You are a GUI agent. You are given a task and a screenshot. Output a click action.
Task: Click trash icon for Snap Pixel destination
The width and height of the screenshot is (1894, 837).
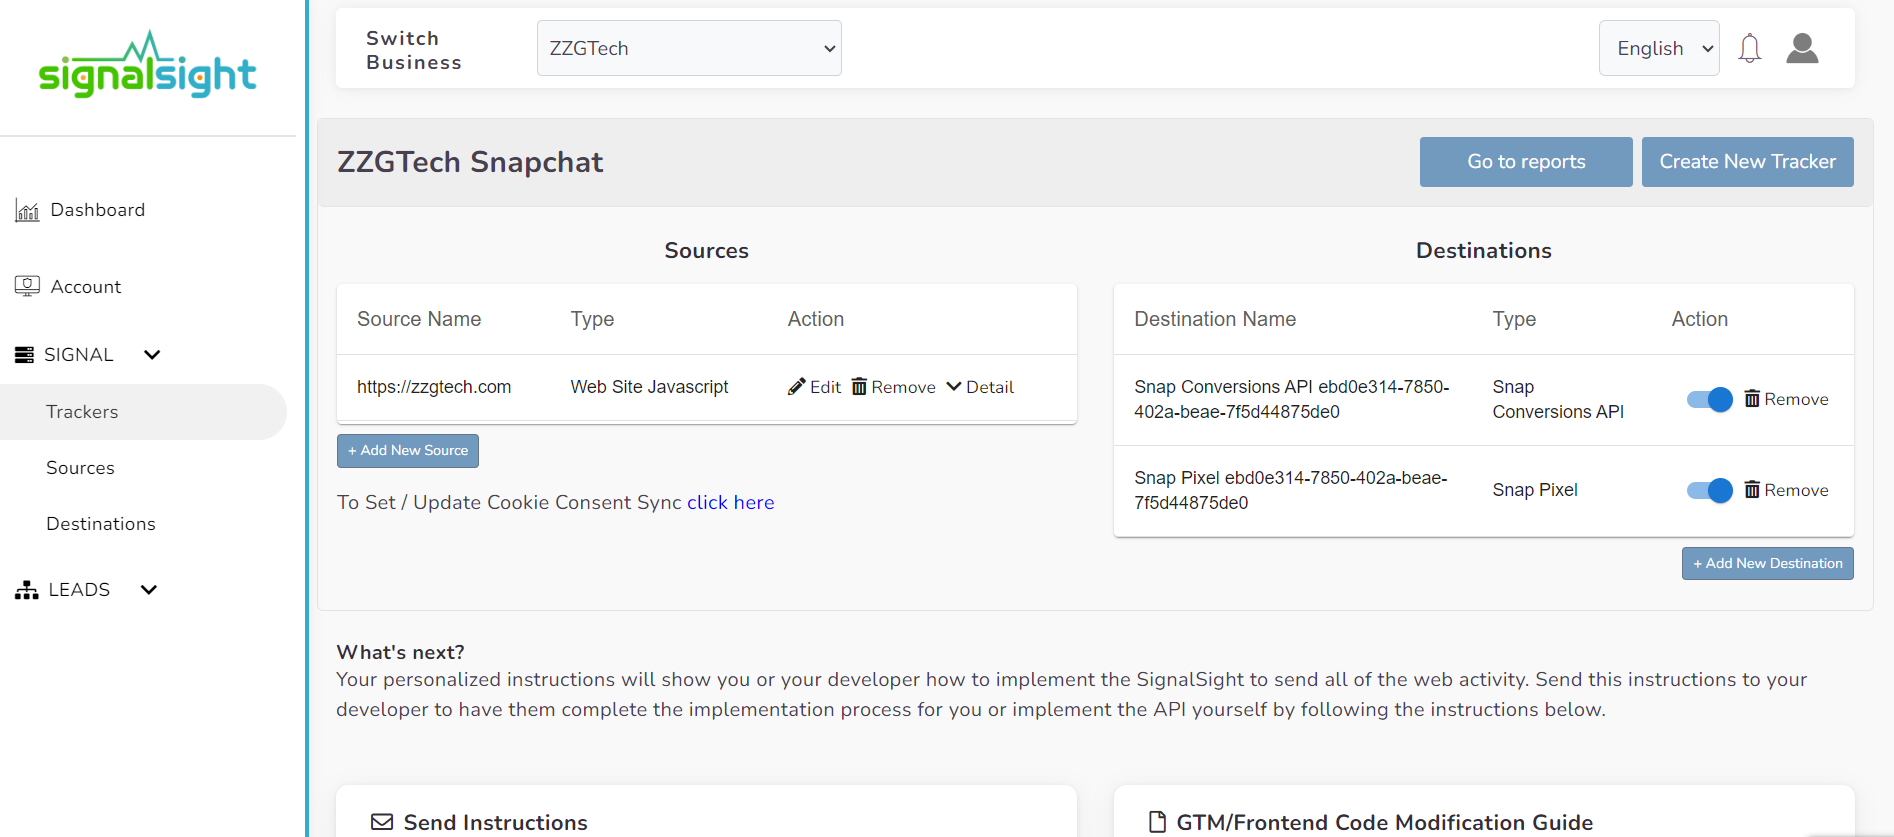[1752, 490]
